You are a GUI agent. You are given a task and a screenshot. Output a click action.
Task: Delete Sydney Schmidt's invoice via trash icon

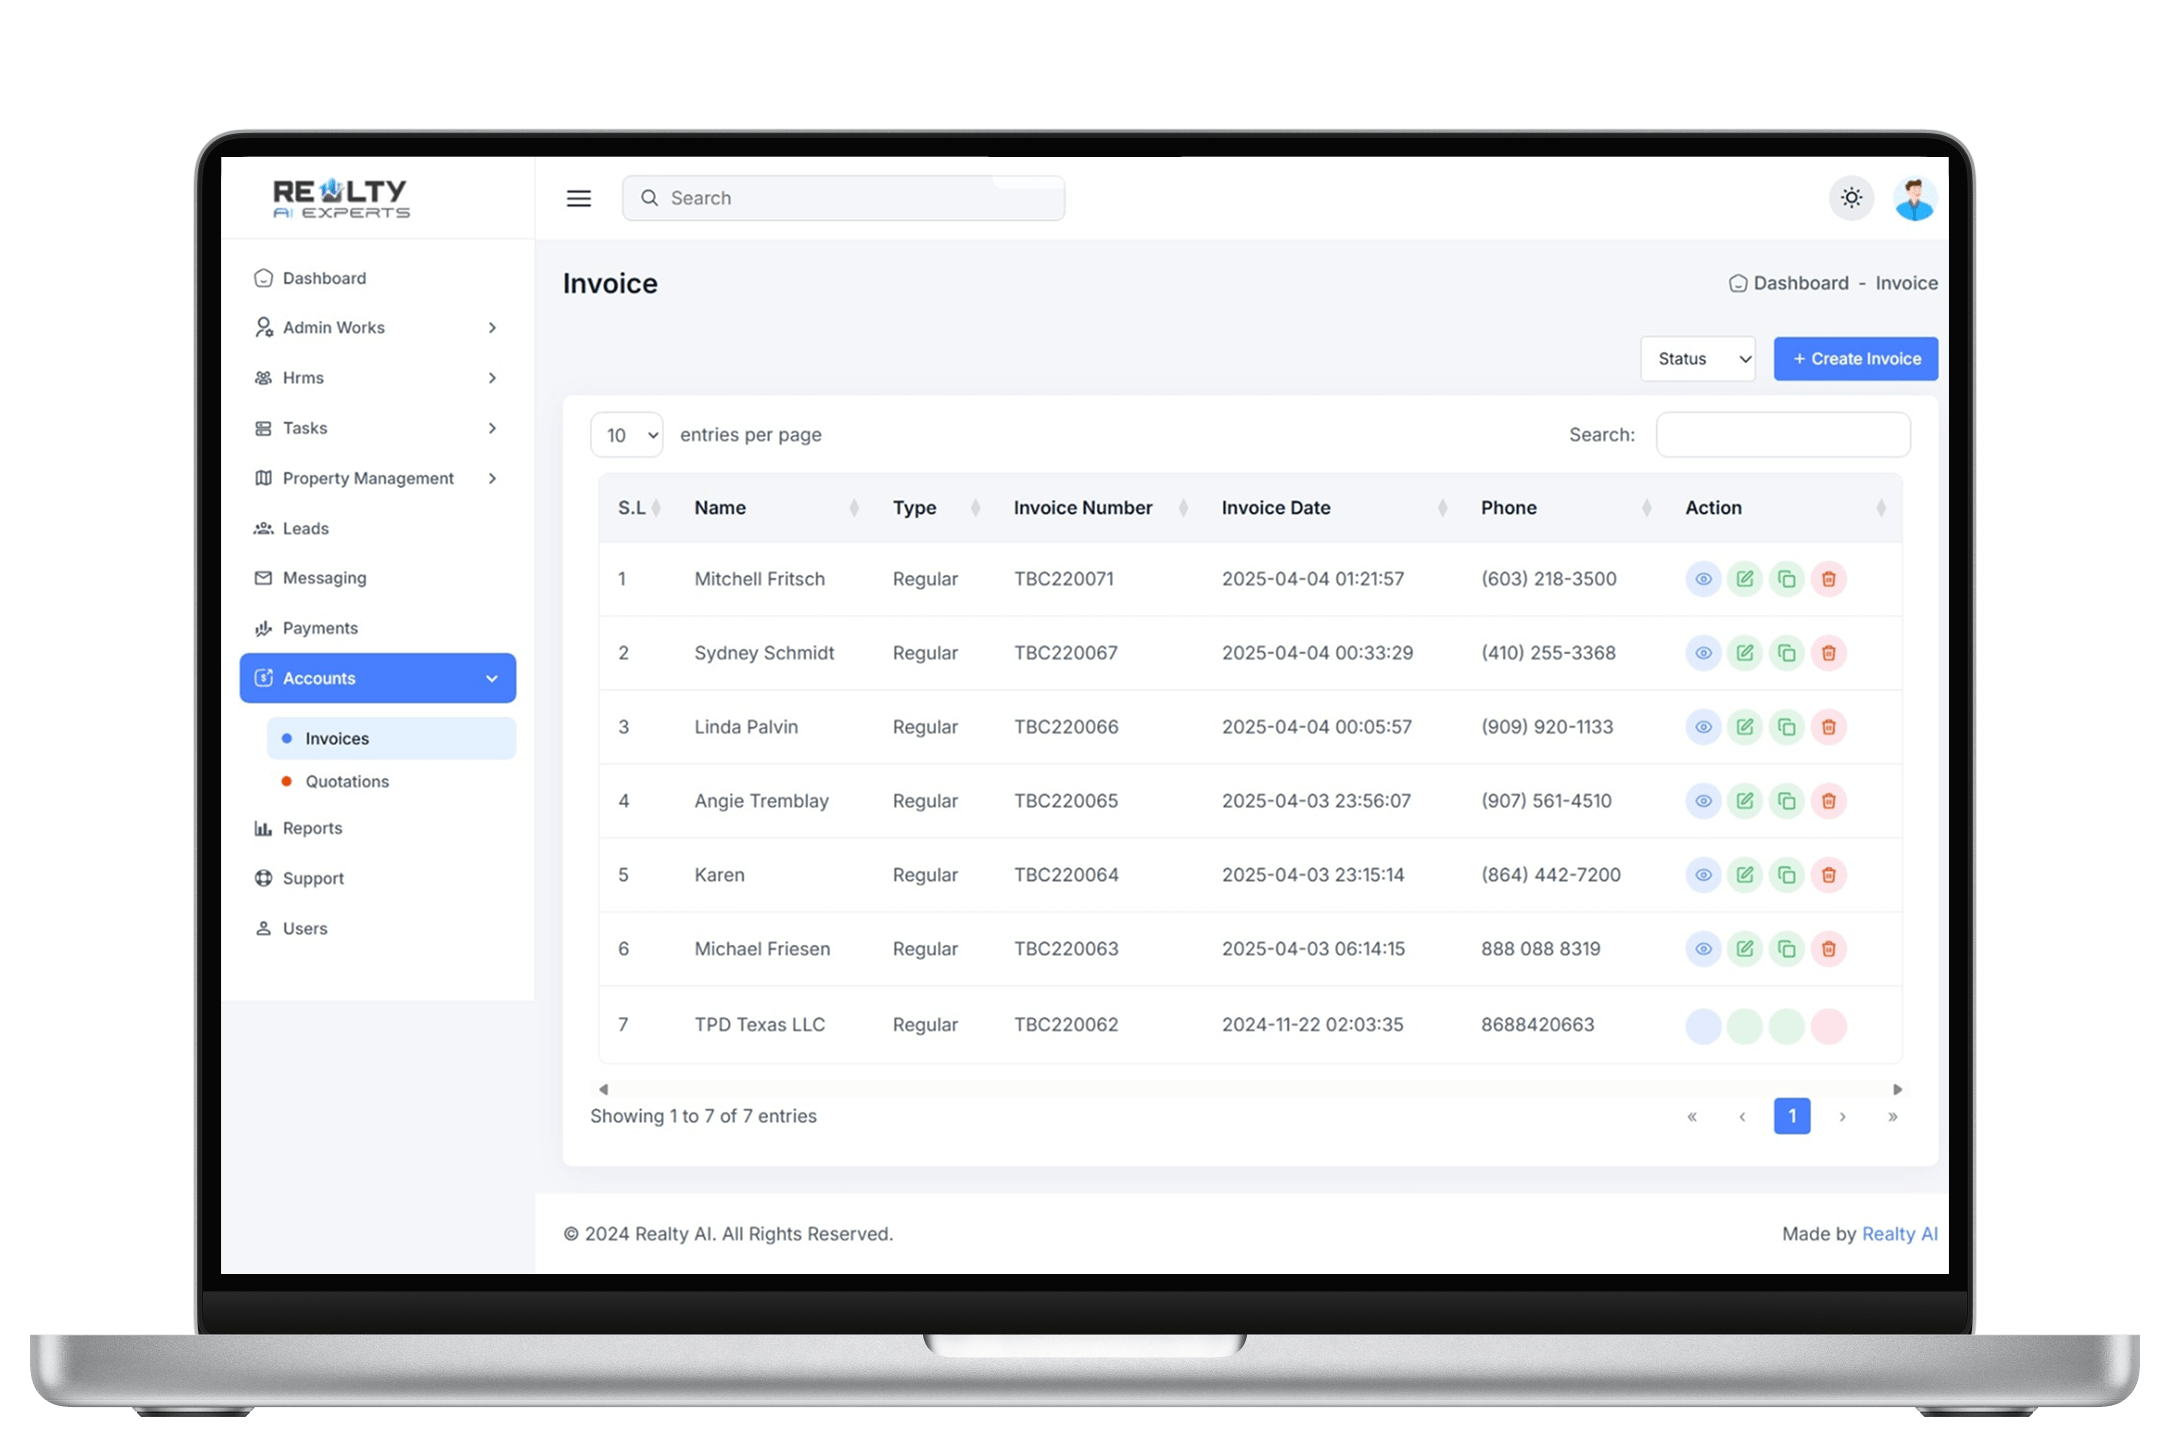coord(1828,653)
